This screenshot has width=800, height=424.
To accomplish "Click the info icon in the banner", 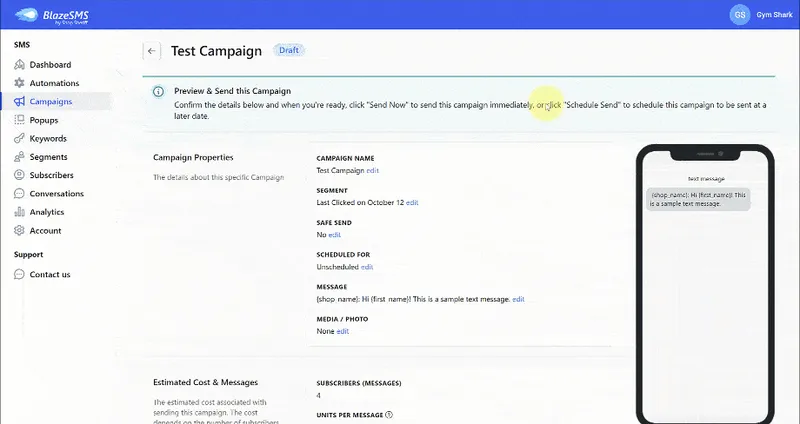I will (159, 91).
